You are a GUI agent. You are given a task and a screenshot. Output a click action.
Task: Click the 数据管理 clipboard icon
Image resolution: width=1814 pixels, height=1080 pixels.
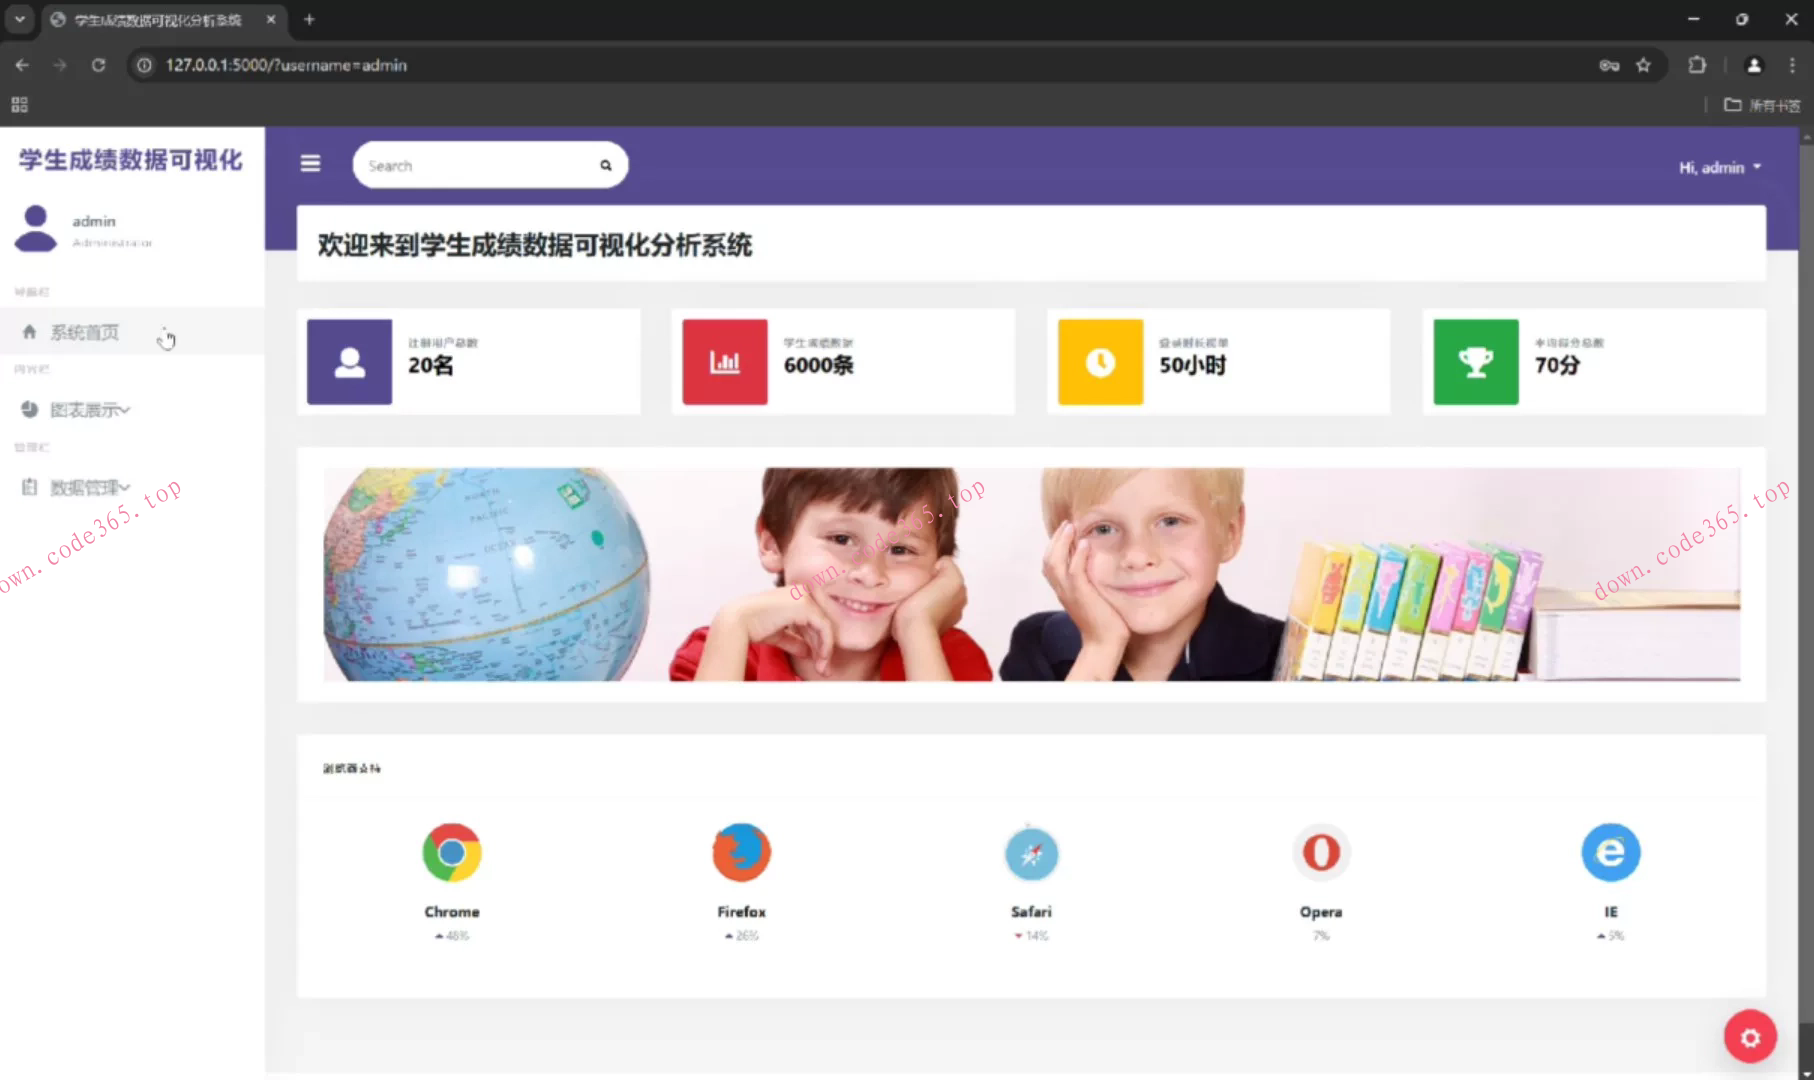(x=28, y=487)
